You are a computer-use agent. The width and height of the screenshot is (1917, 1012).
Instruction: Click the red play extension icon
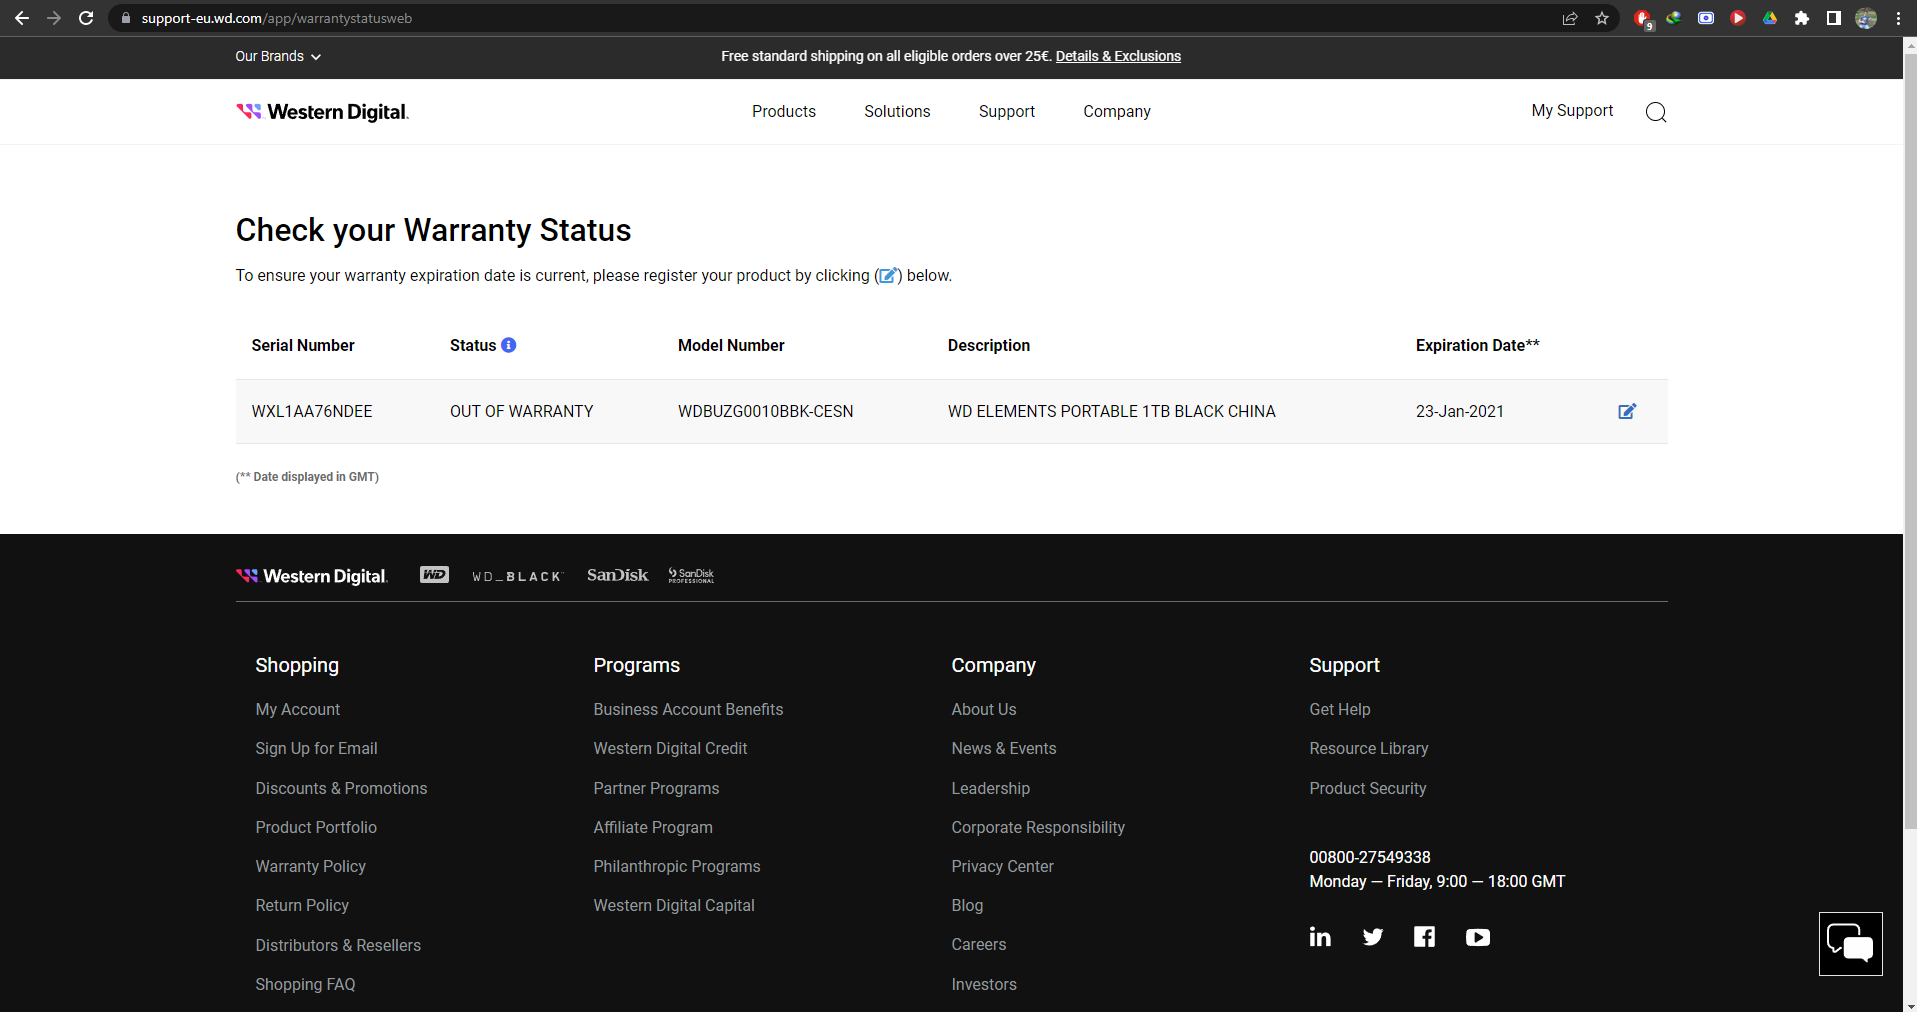[x=1738, y=18]
